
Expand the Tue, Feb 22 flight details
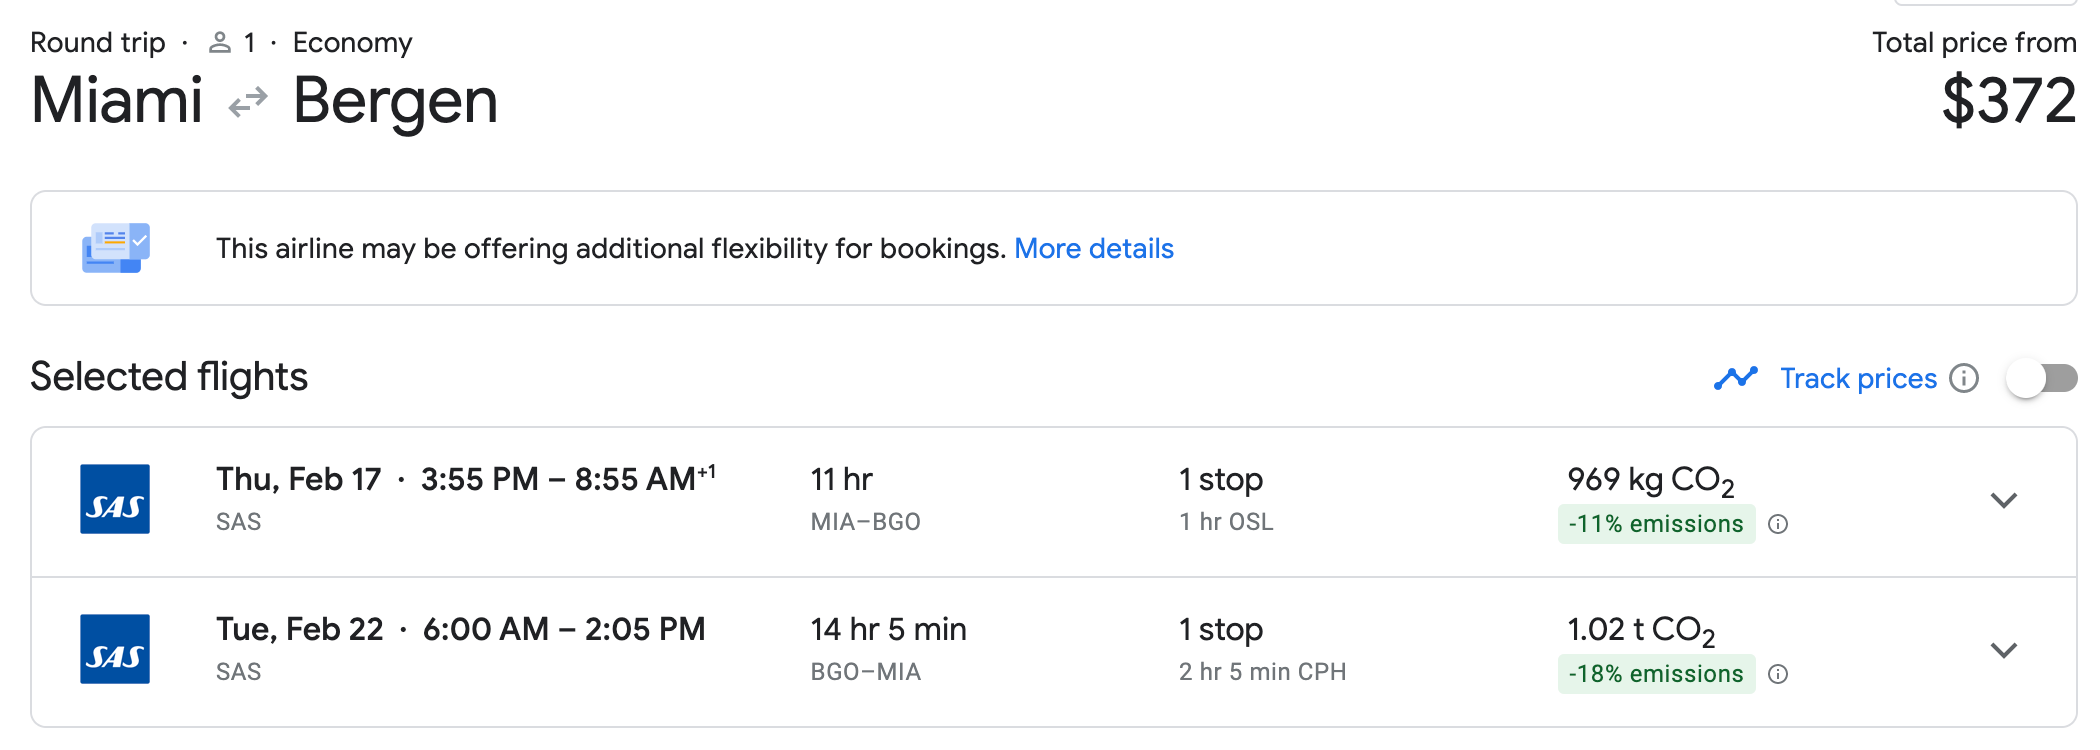2003,650
